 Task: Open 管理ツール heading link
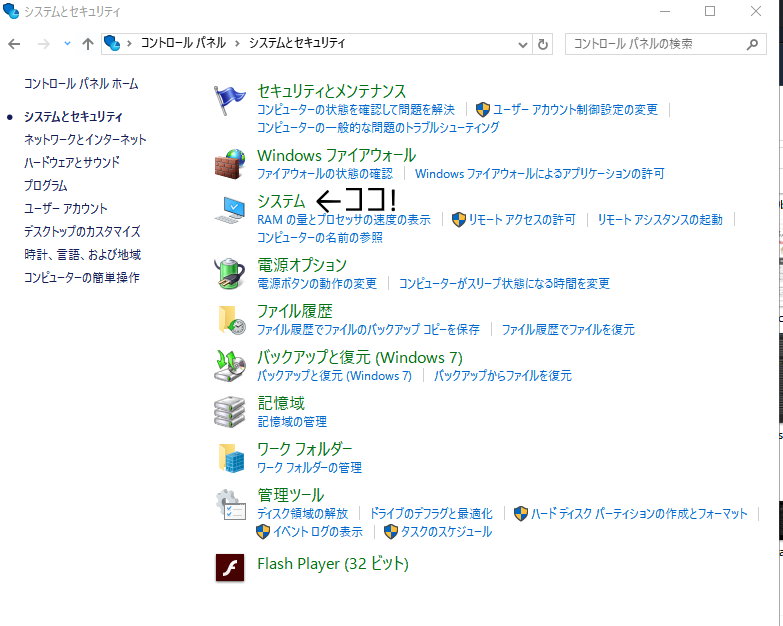291,495
